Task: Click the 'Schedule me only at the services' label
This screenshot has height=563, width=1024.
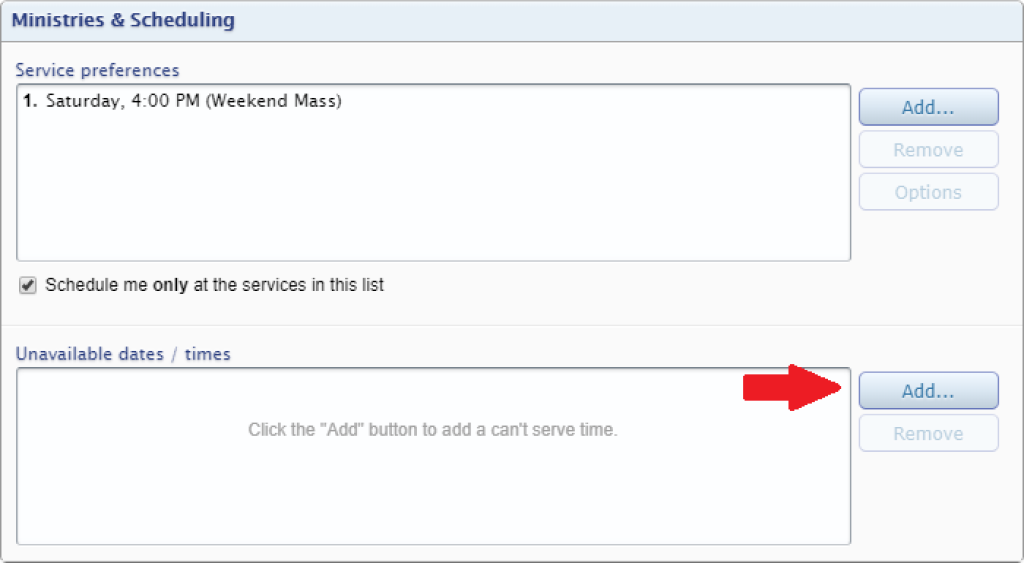Action: coord(214,285)
